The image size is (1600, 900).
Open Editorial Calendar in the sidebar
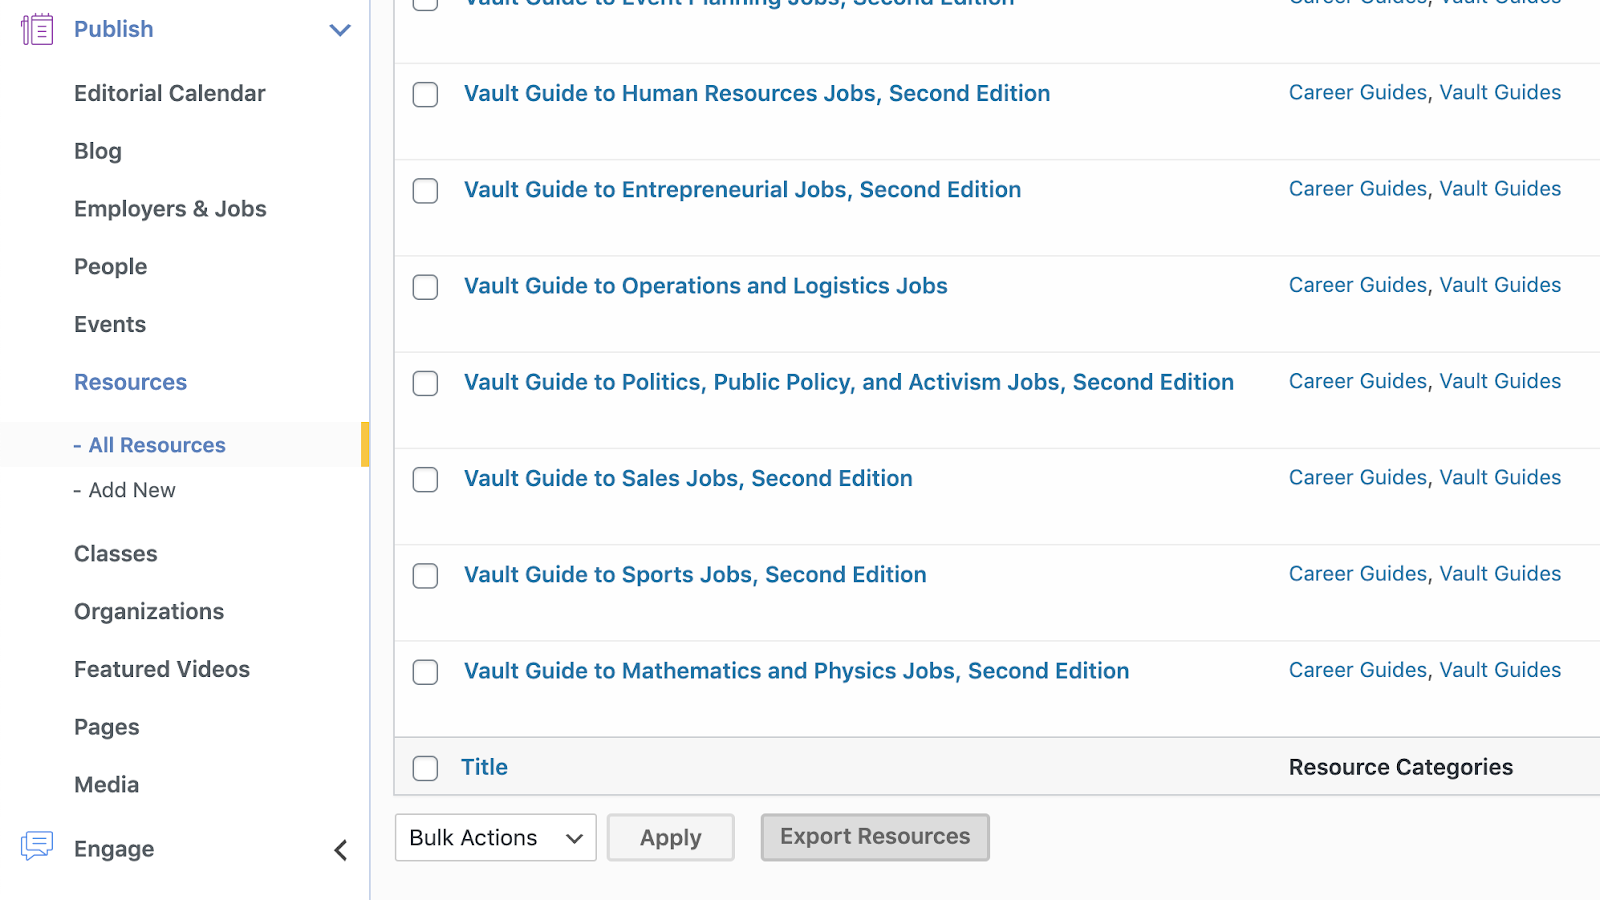click(x=169, y=93)
